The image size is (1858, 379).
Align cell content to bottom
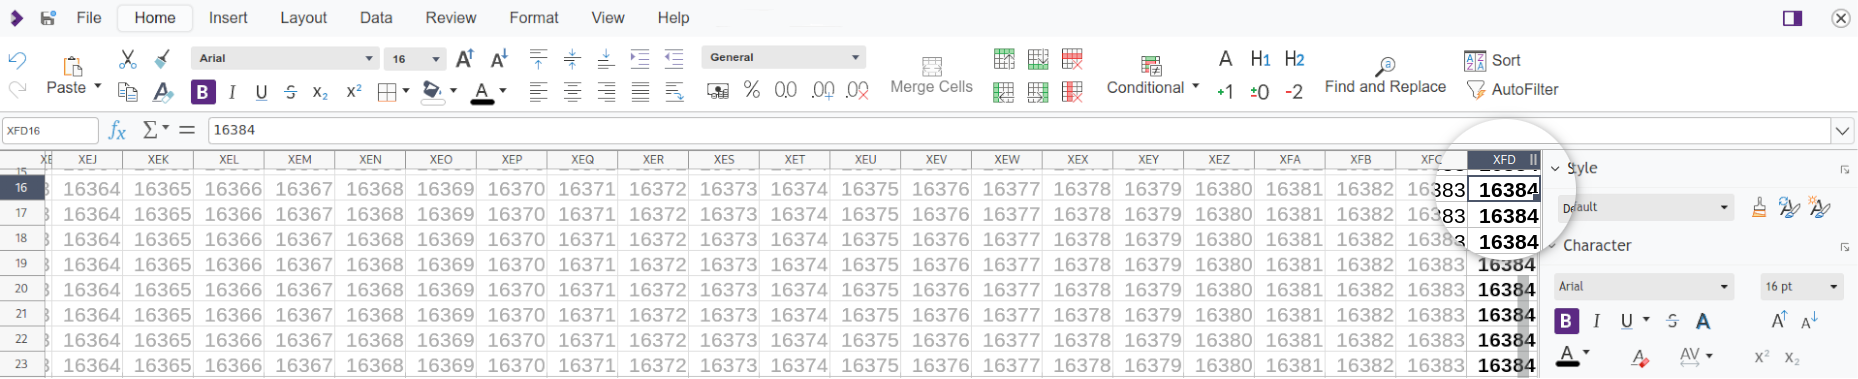[606, 58]
